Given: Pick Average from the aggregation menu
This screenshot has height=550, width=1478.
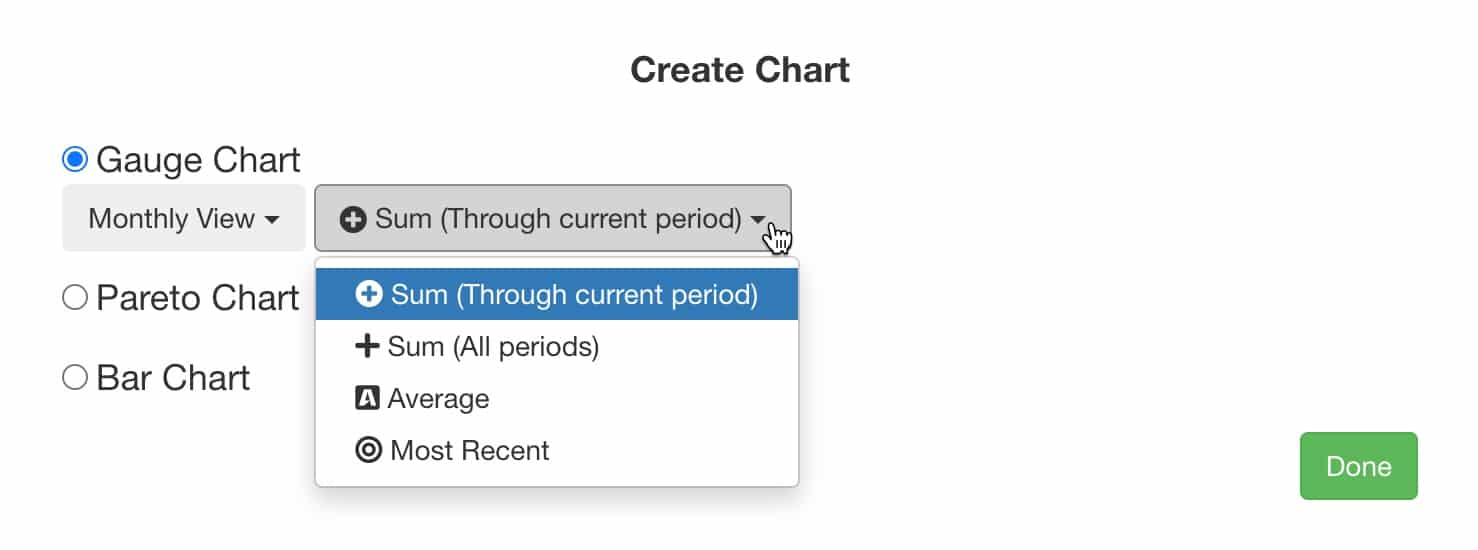Looking at the screenshot, I should pos(557,398).
